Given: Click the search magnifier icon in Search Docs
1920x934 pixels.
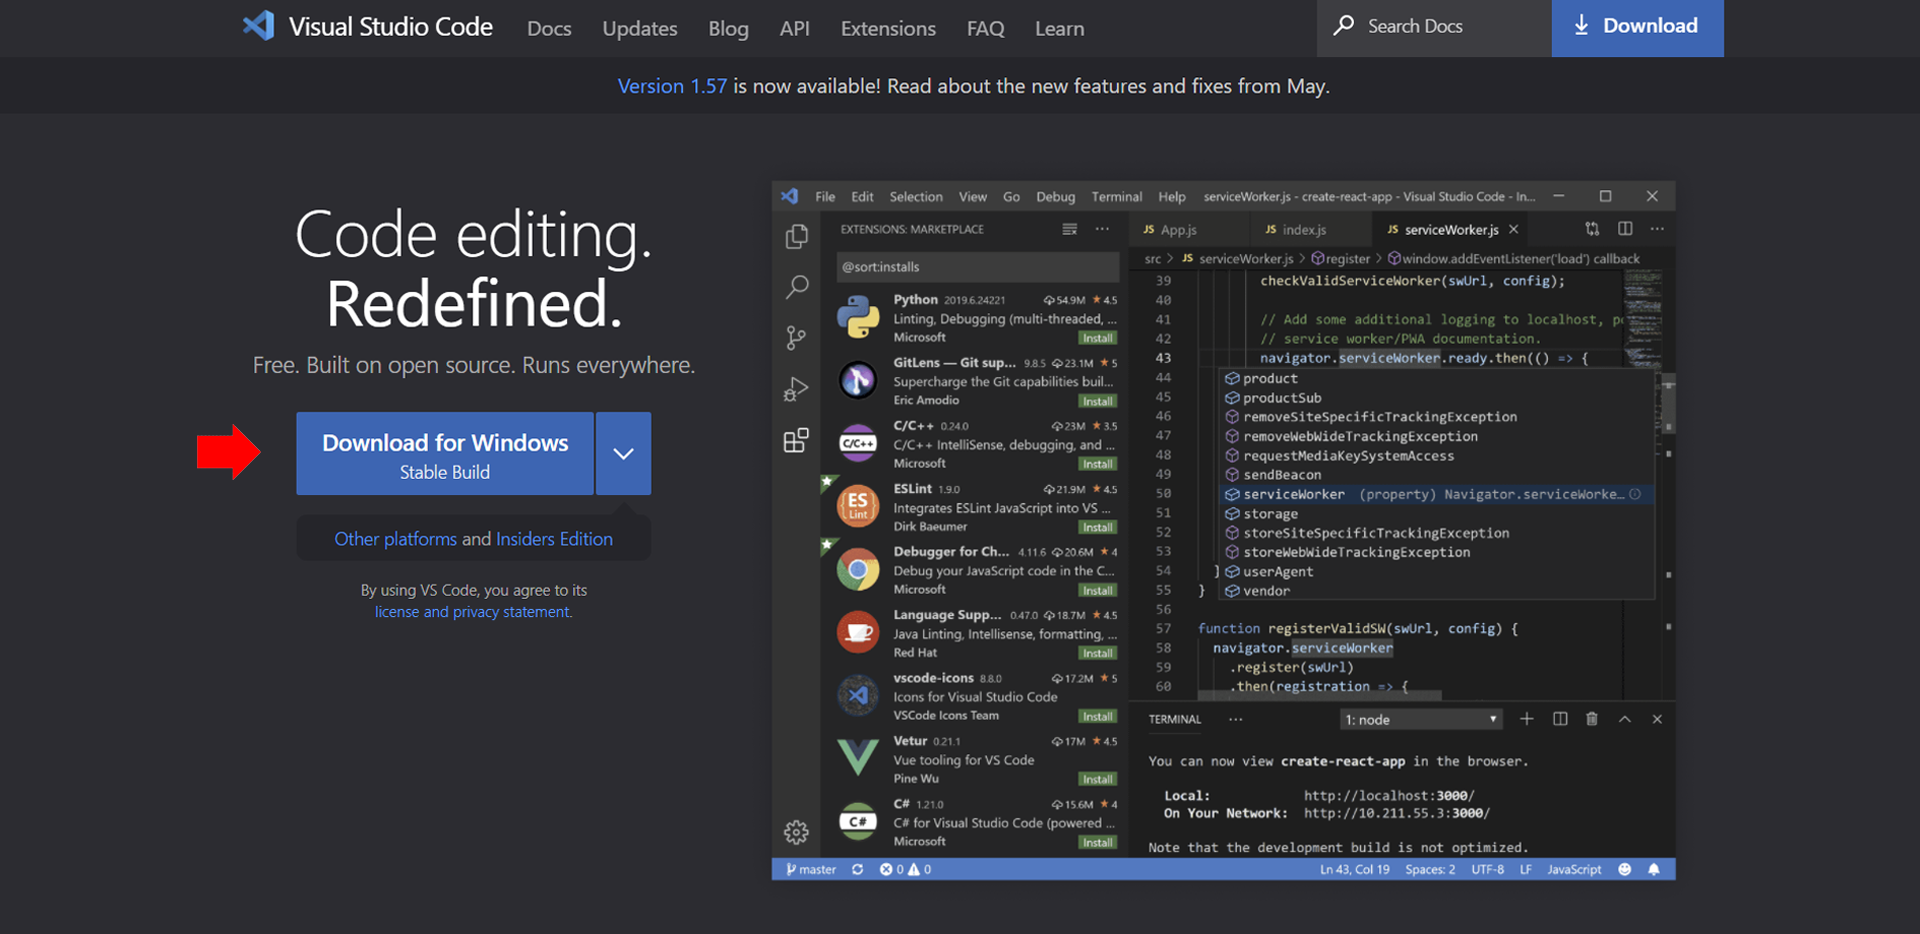Looking at the screenshot, I should 1344,25.
